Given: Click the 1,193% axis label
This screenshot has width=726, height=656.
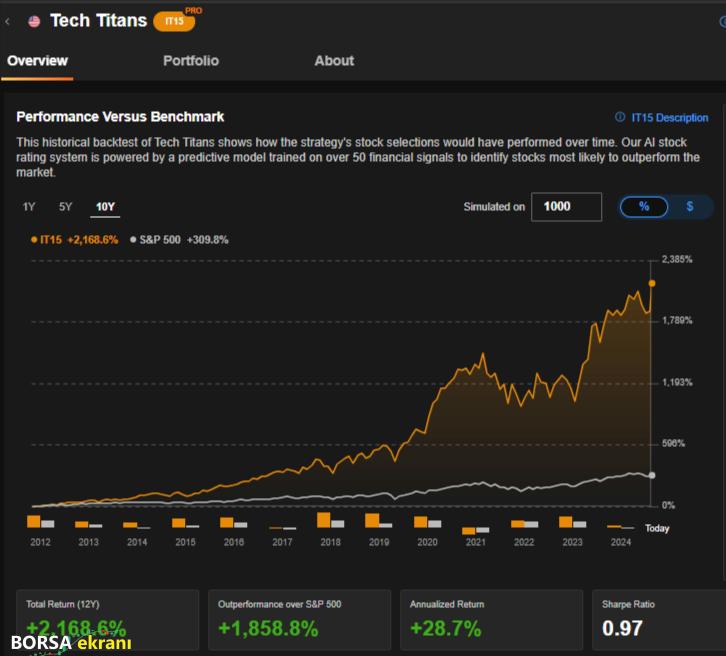Looking at the screenshot, I should pyautogui.click(x=677, y=382).
